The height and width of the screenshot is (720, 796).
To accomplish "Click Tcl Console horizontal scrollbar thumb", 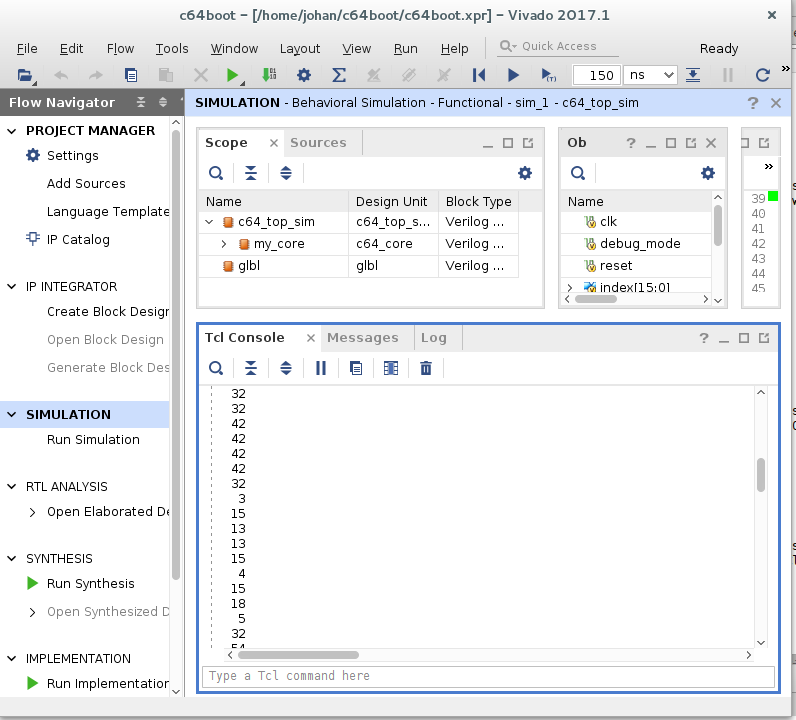I will tap(298, 655).
